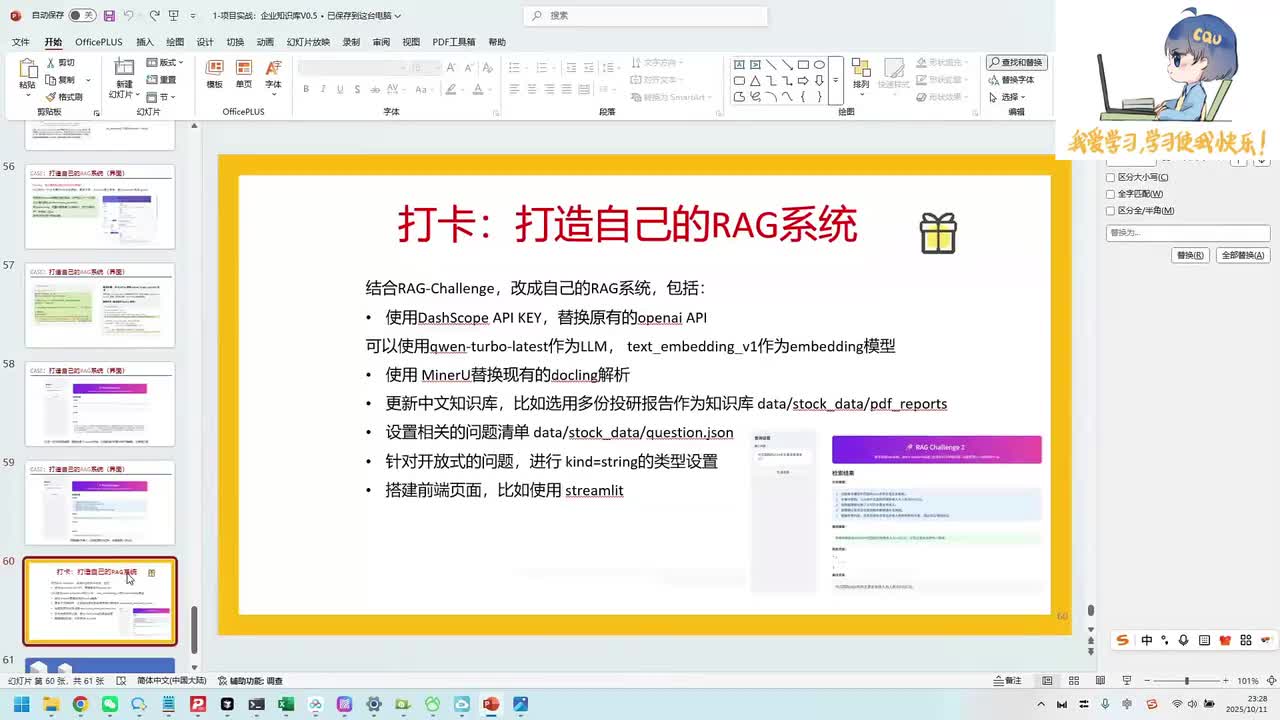Click the Undo icon in title bar
Image resolution: width=1280 pixels, height=720 pixels.
pyautogui.click(x=130, y=16)
